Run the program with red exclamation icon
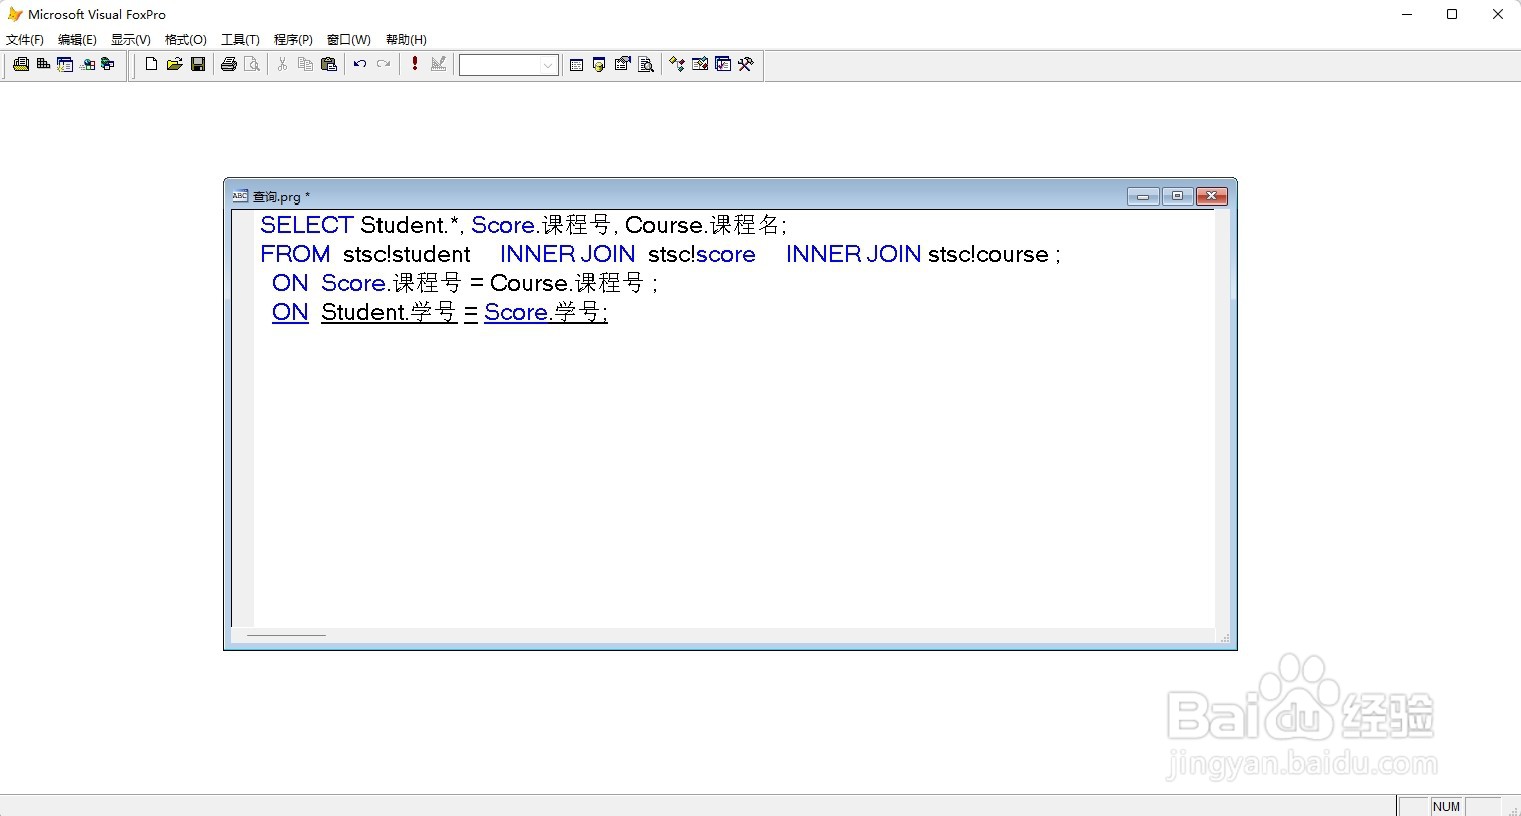This screenshot has width=1521, height=816. [x=415, y=64]
